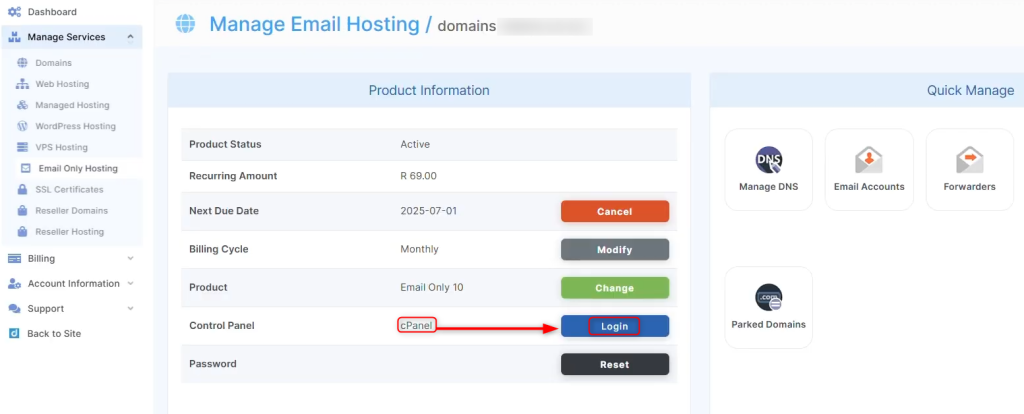Click the Reseller Domains bag icon
Screen dimensions: 1024x414
tap(22, 210)
